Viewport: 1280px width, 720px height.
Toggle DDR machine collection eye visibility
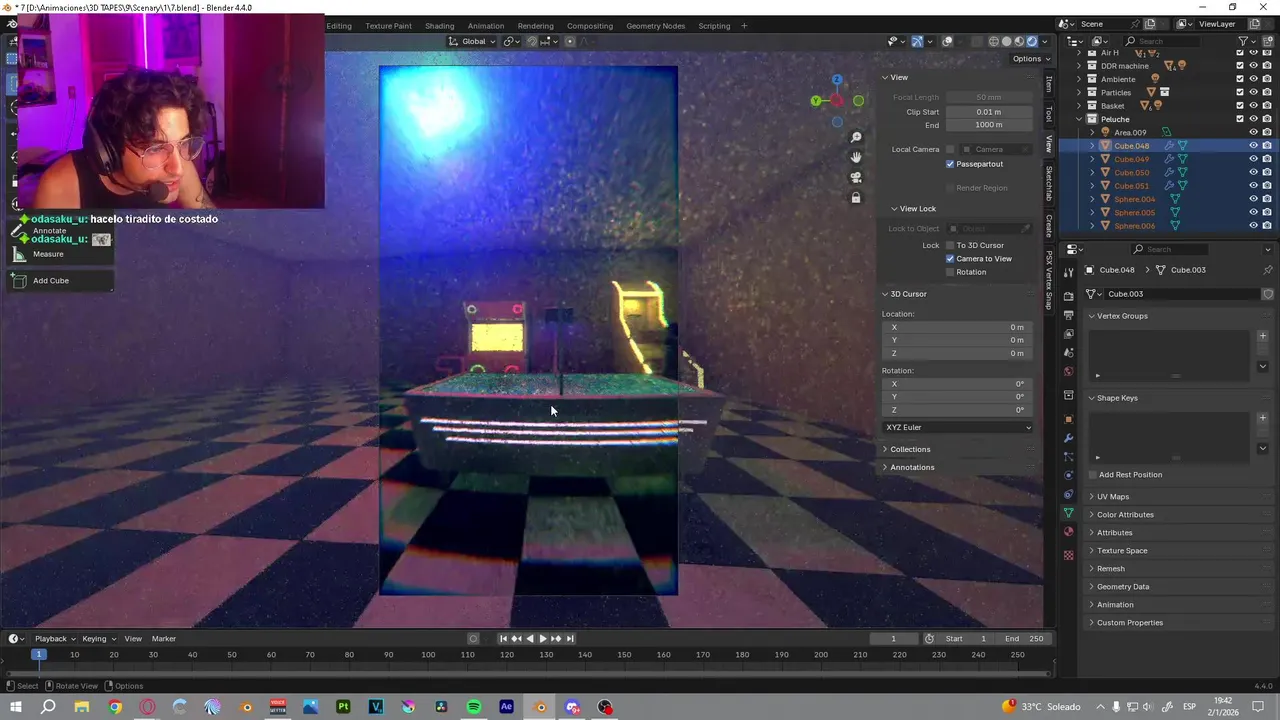pos(1253,66)
